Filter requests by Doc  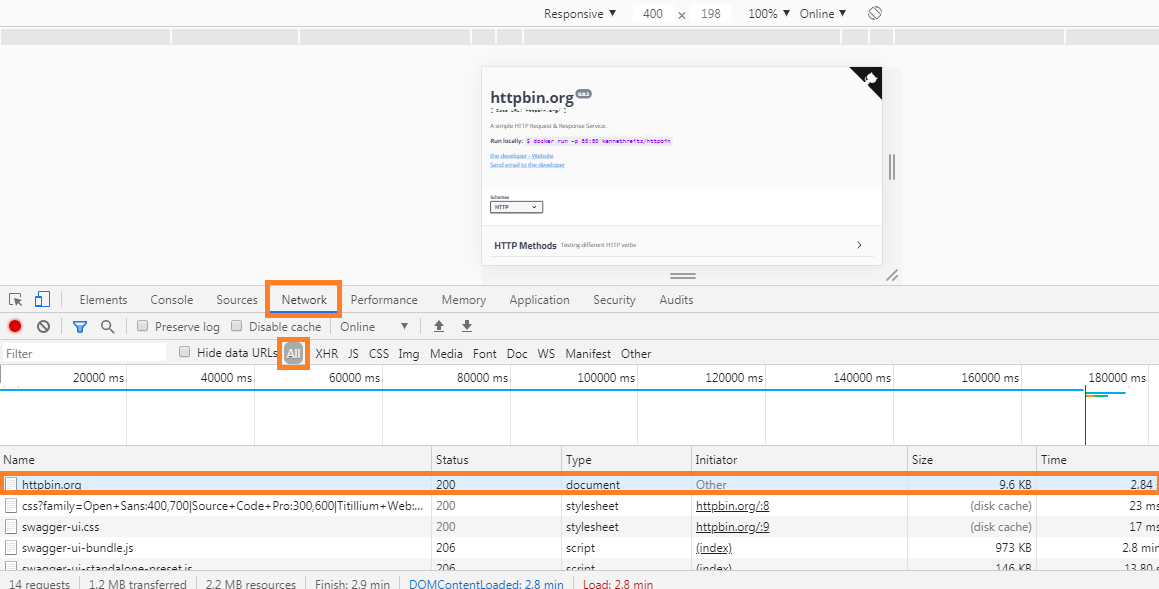(517, 353)
